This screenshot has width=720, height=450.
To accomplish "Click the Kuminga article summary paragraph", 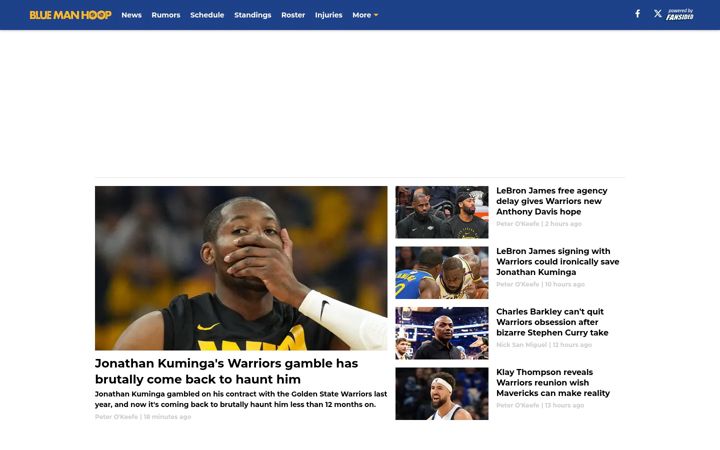I will coord(241,399).
